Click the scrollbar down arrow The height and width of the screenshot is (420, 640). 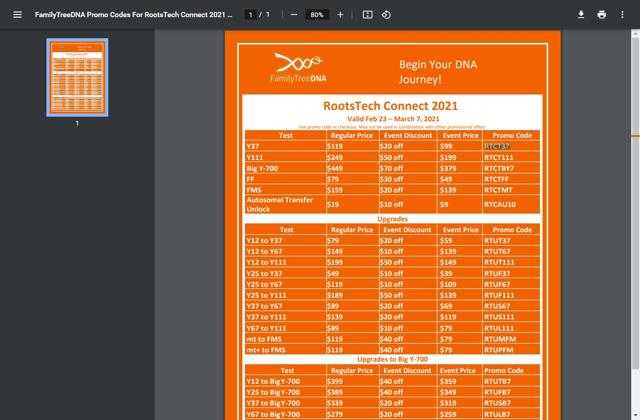635,416
